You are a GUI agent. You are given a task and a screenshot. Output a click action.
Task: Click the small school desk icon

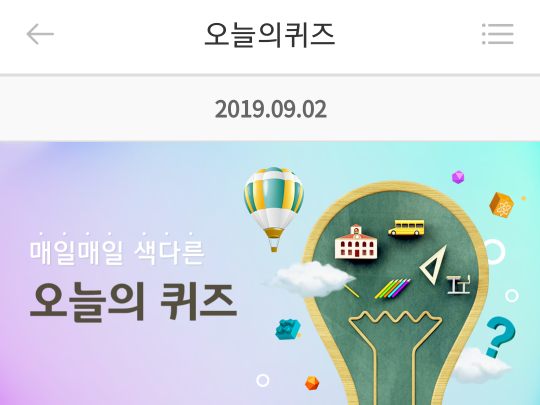pyautogui.click(x=458, y=284)
